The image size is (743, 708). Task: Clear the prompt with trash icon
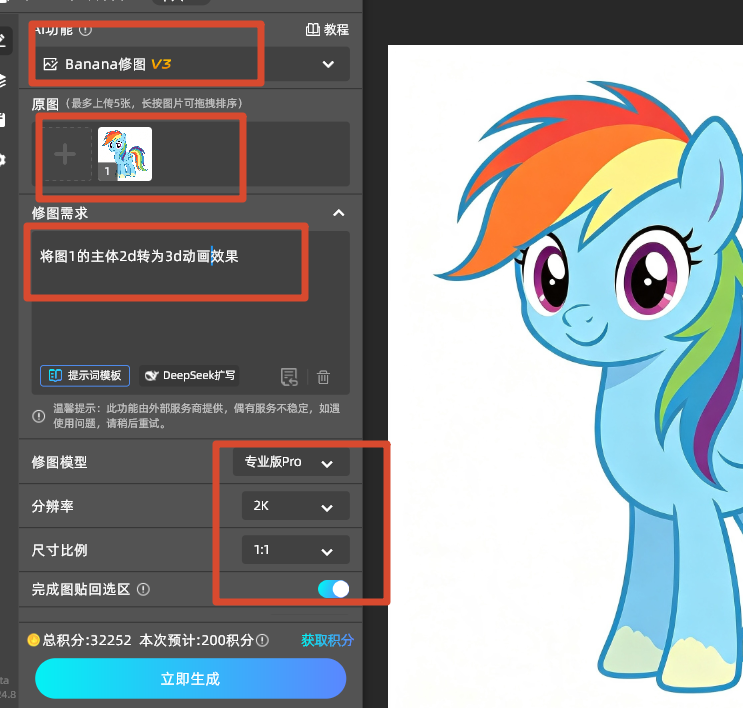pos(324,377)
